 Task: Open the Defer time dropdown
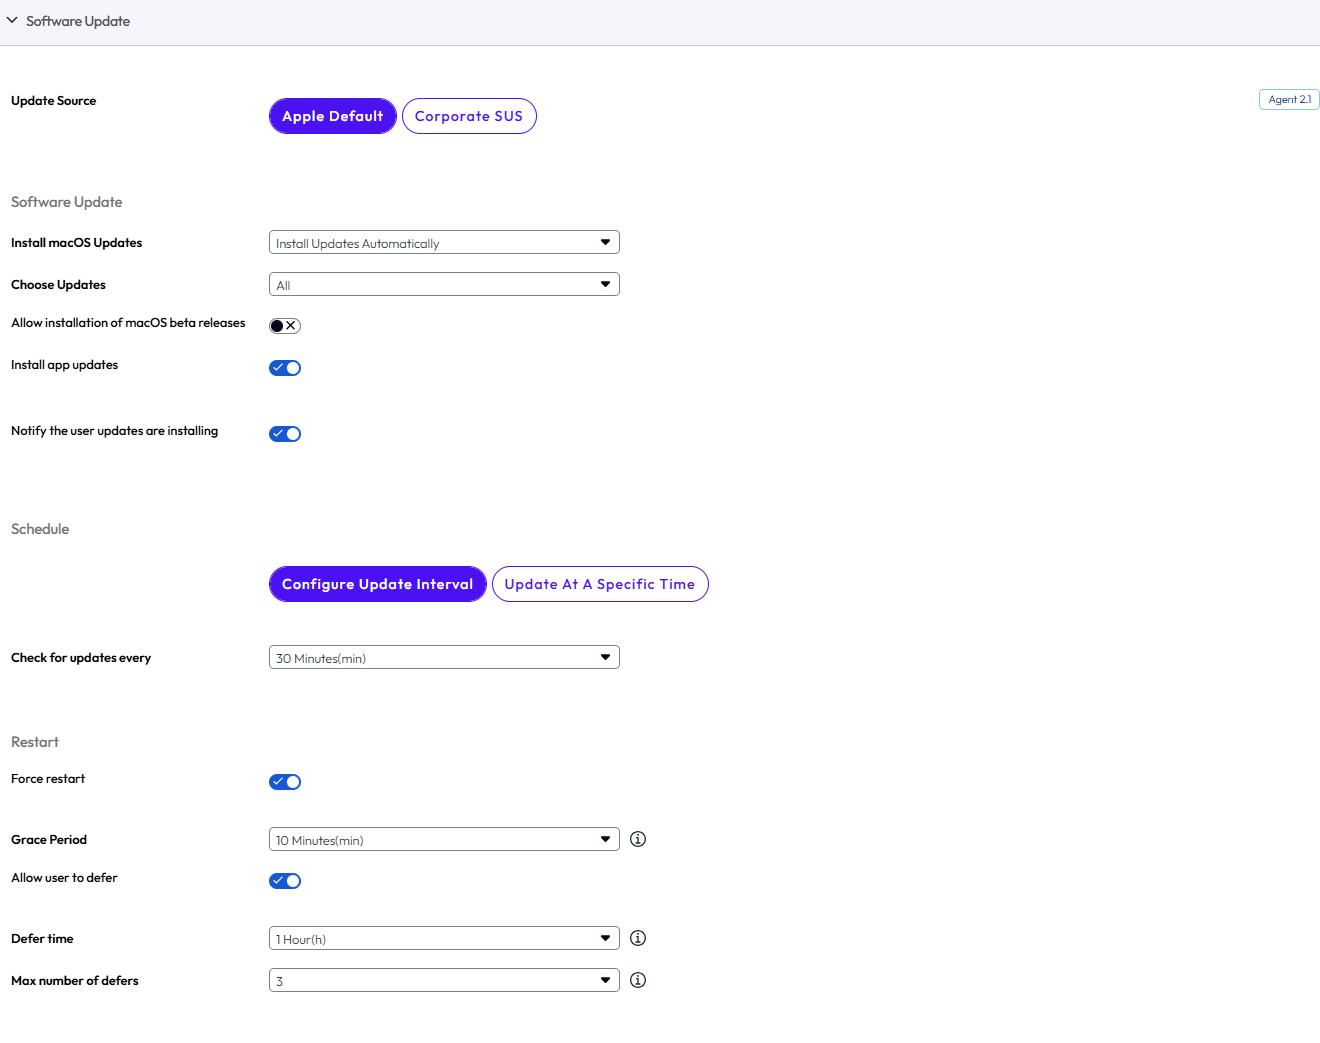pos(444,938)
